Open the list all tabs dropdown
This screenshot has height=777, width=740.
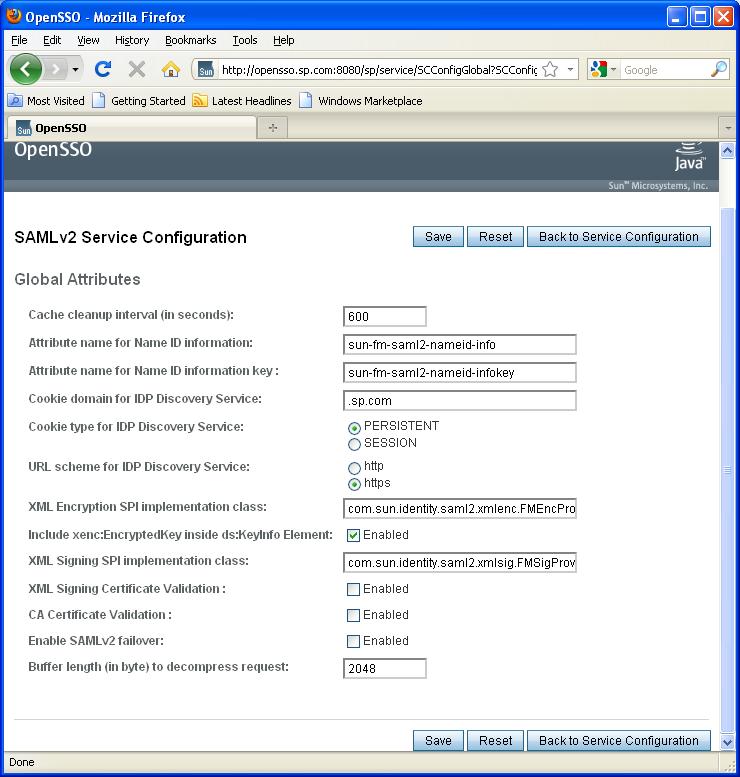pos(728,128)
